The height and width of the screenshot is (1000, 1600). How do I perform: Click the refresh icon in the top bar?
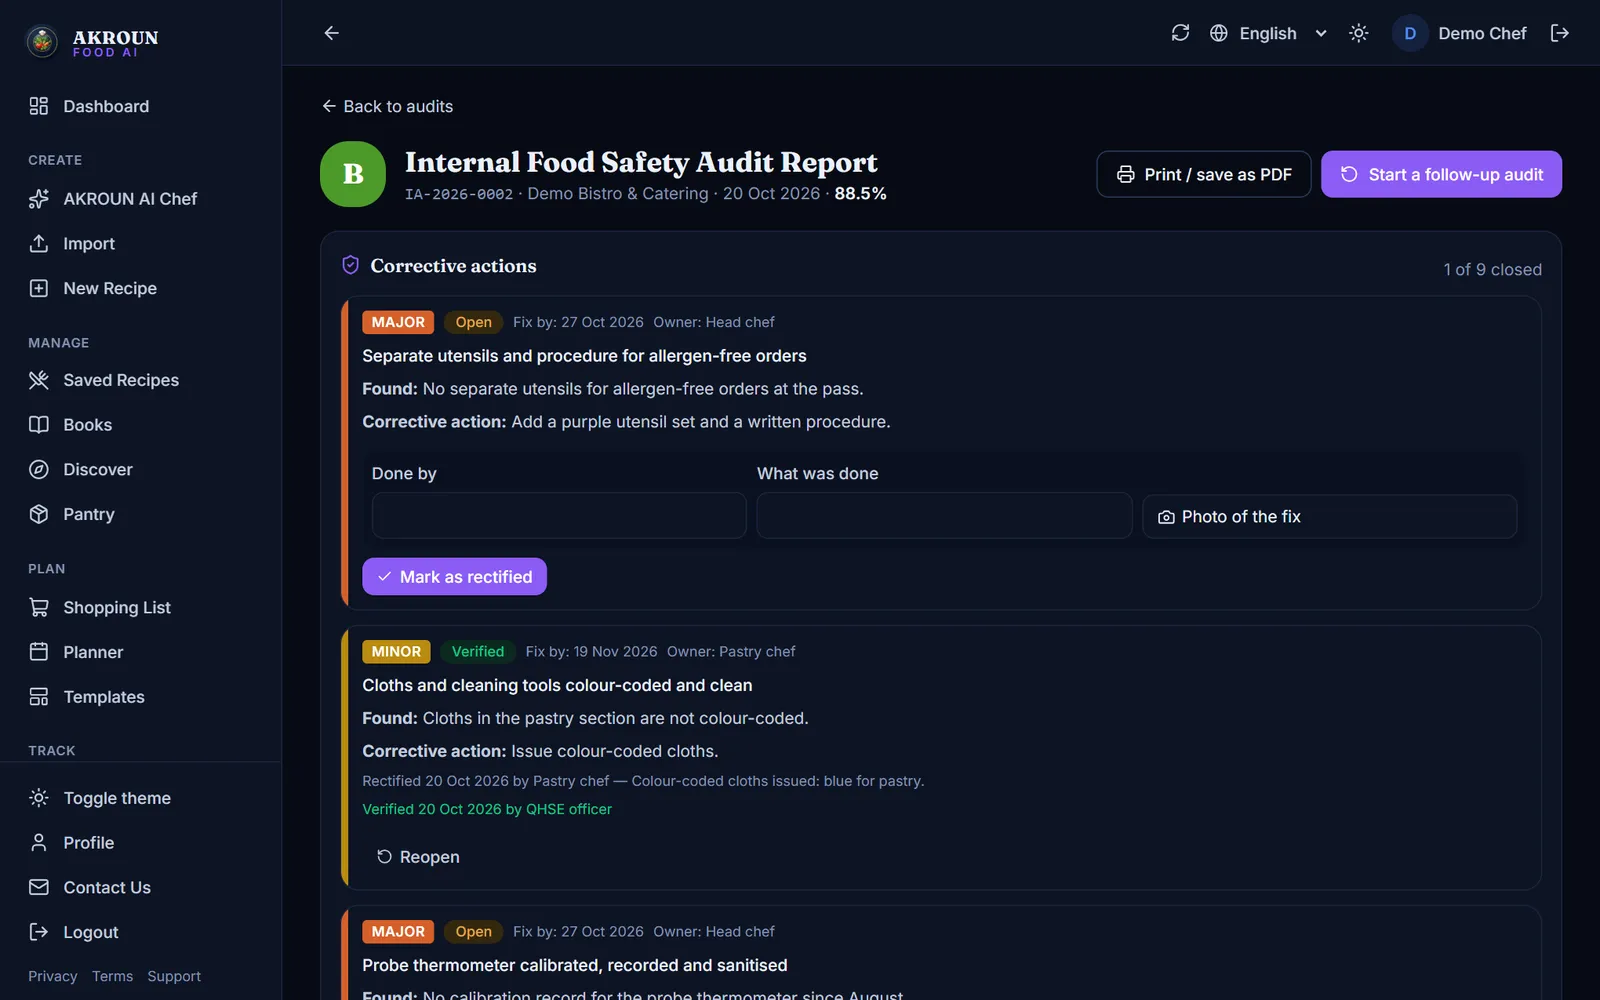1180,33
